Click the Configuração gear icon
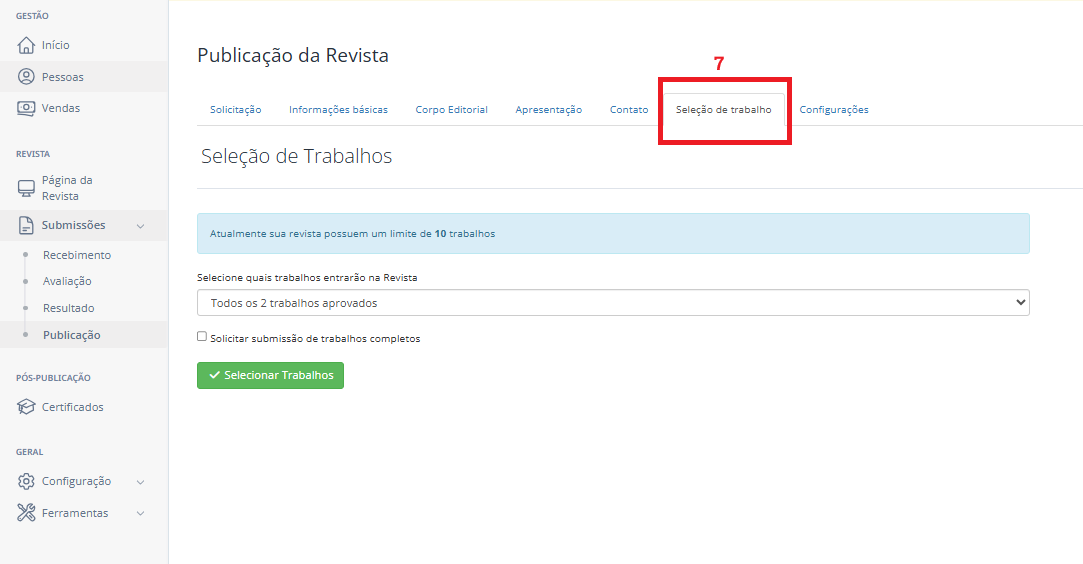The width and height of the screenshot is (1083, 564). pyautogui.click(x=26, y=481)
